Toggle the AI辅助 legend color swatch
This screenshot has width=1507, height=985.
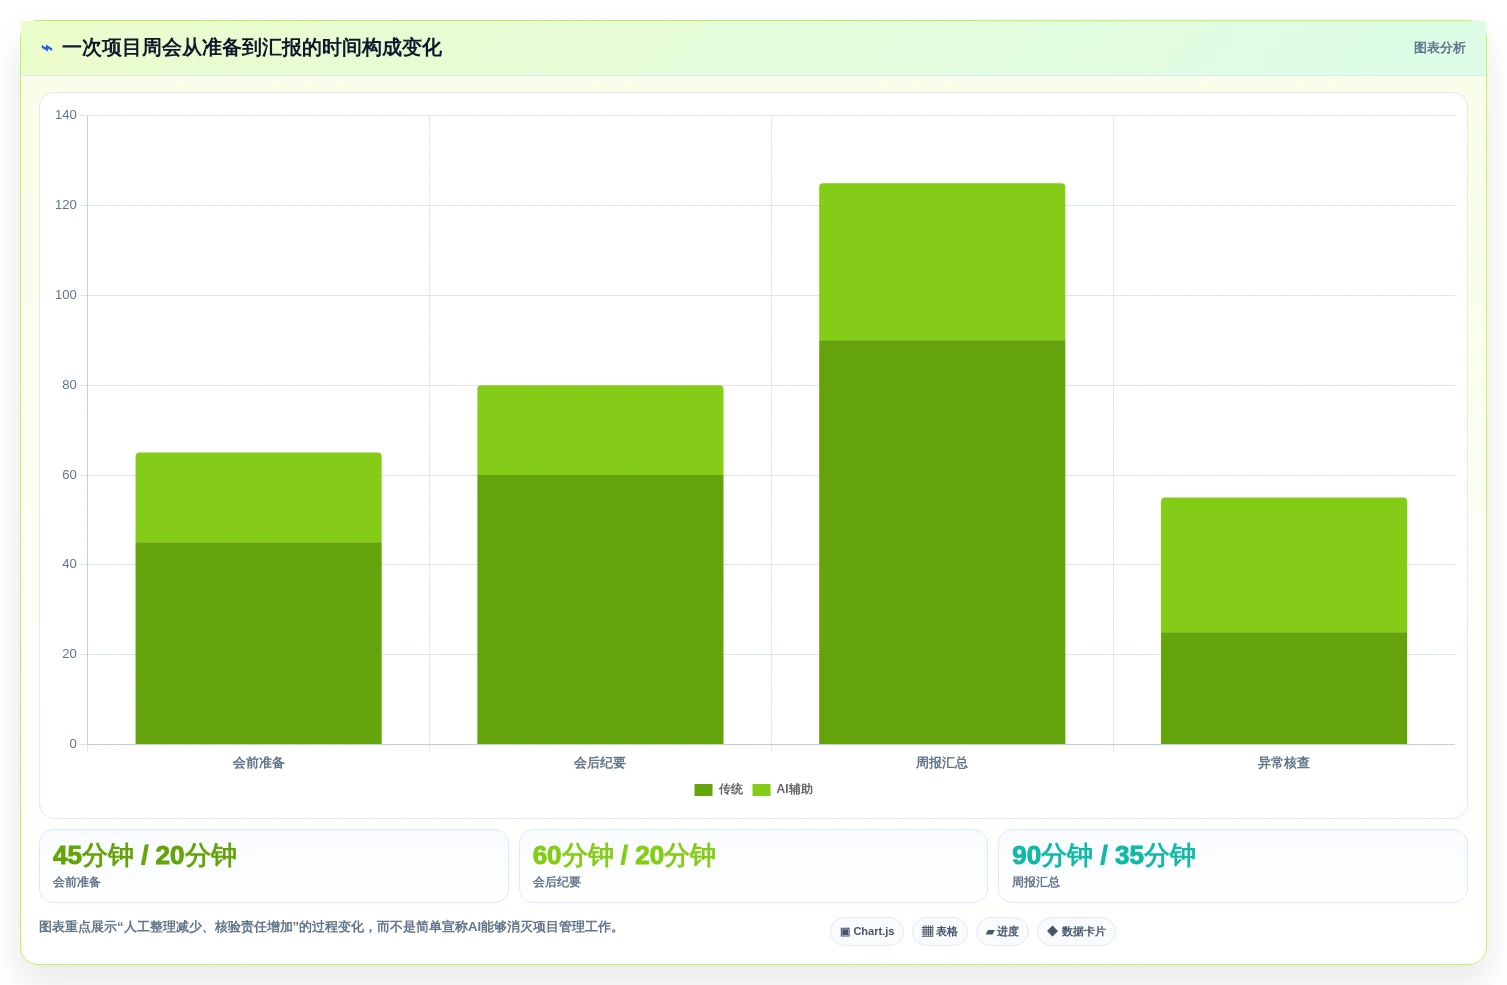pos(761,790)
